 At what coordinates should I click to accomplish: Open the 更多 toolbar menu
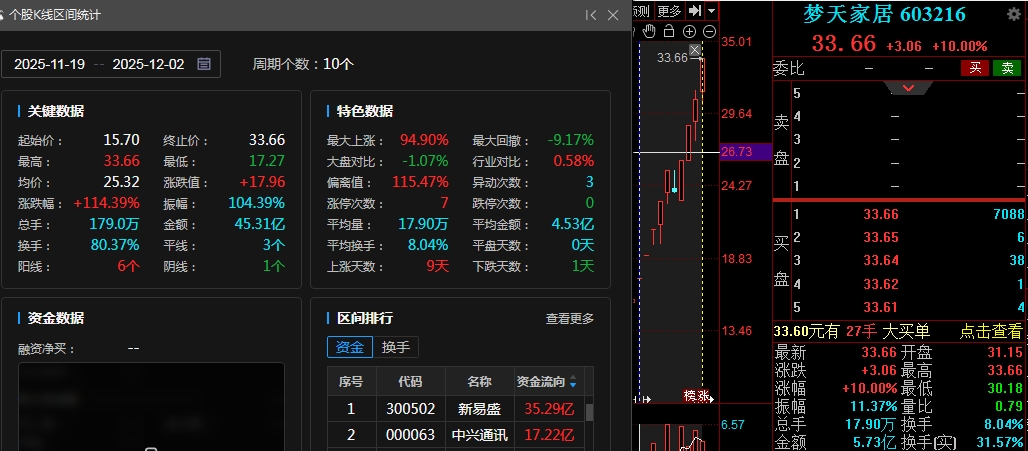(x=669, y=10)
